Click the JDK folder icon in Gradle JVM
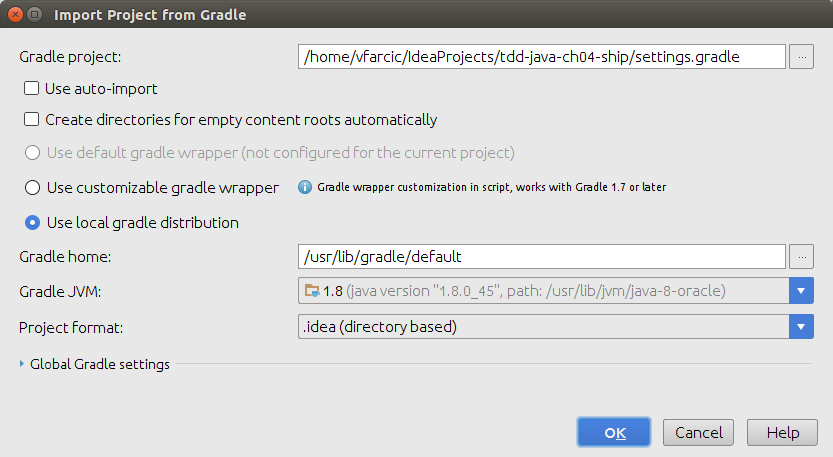The image size is (833, 457). coord(312,291)
